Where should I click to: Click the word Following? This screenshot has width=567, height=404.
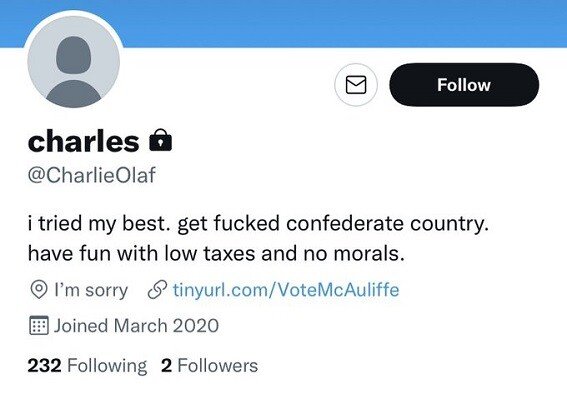[107, 366]
